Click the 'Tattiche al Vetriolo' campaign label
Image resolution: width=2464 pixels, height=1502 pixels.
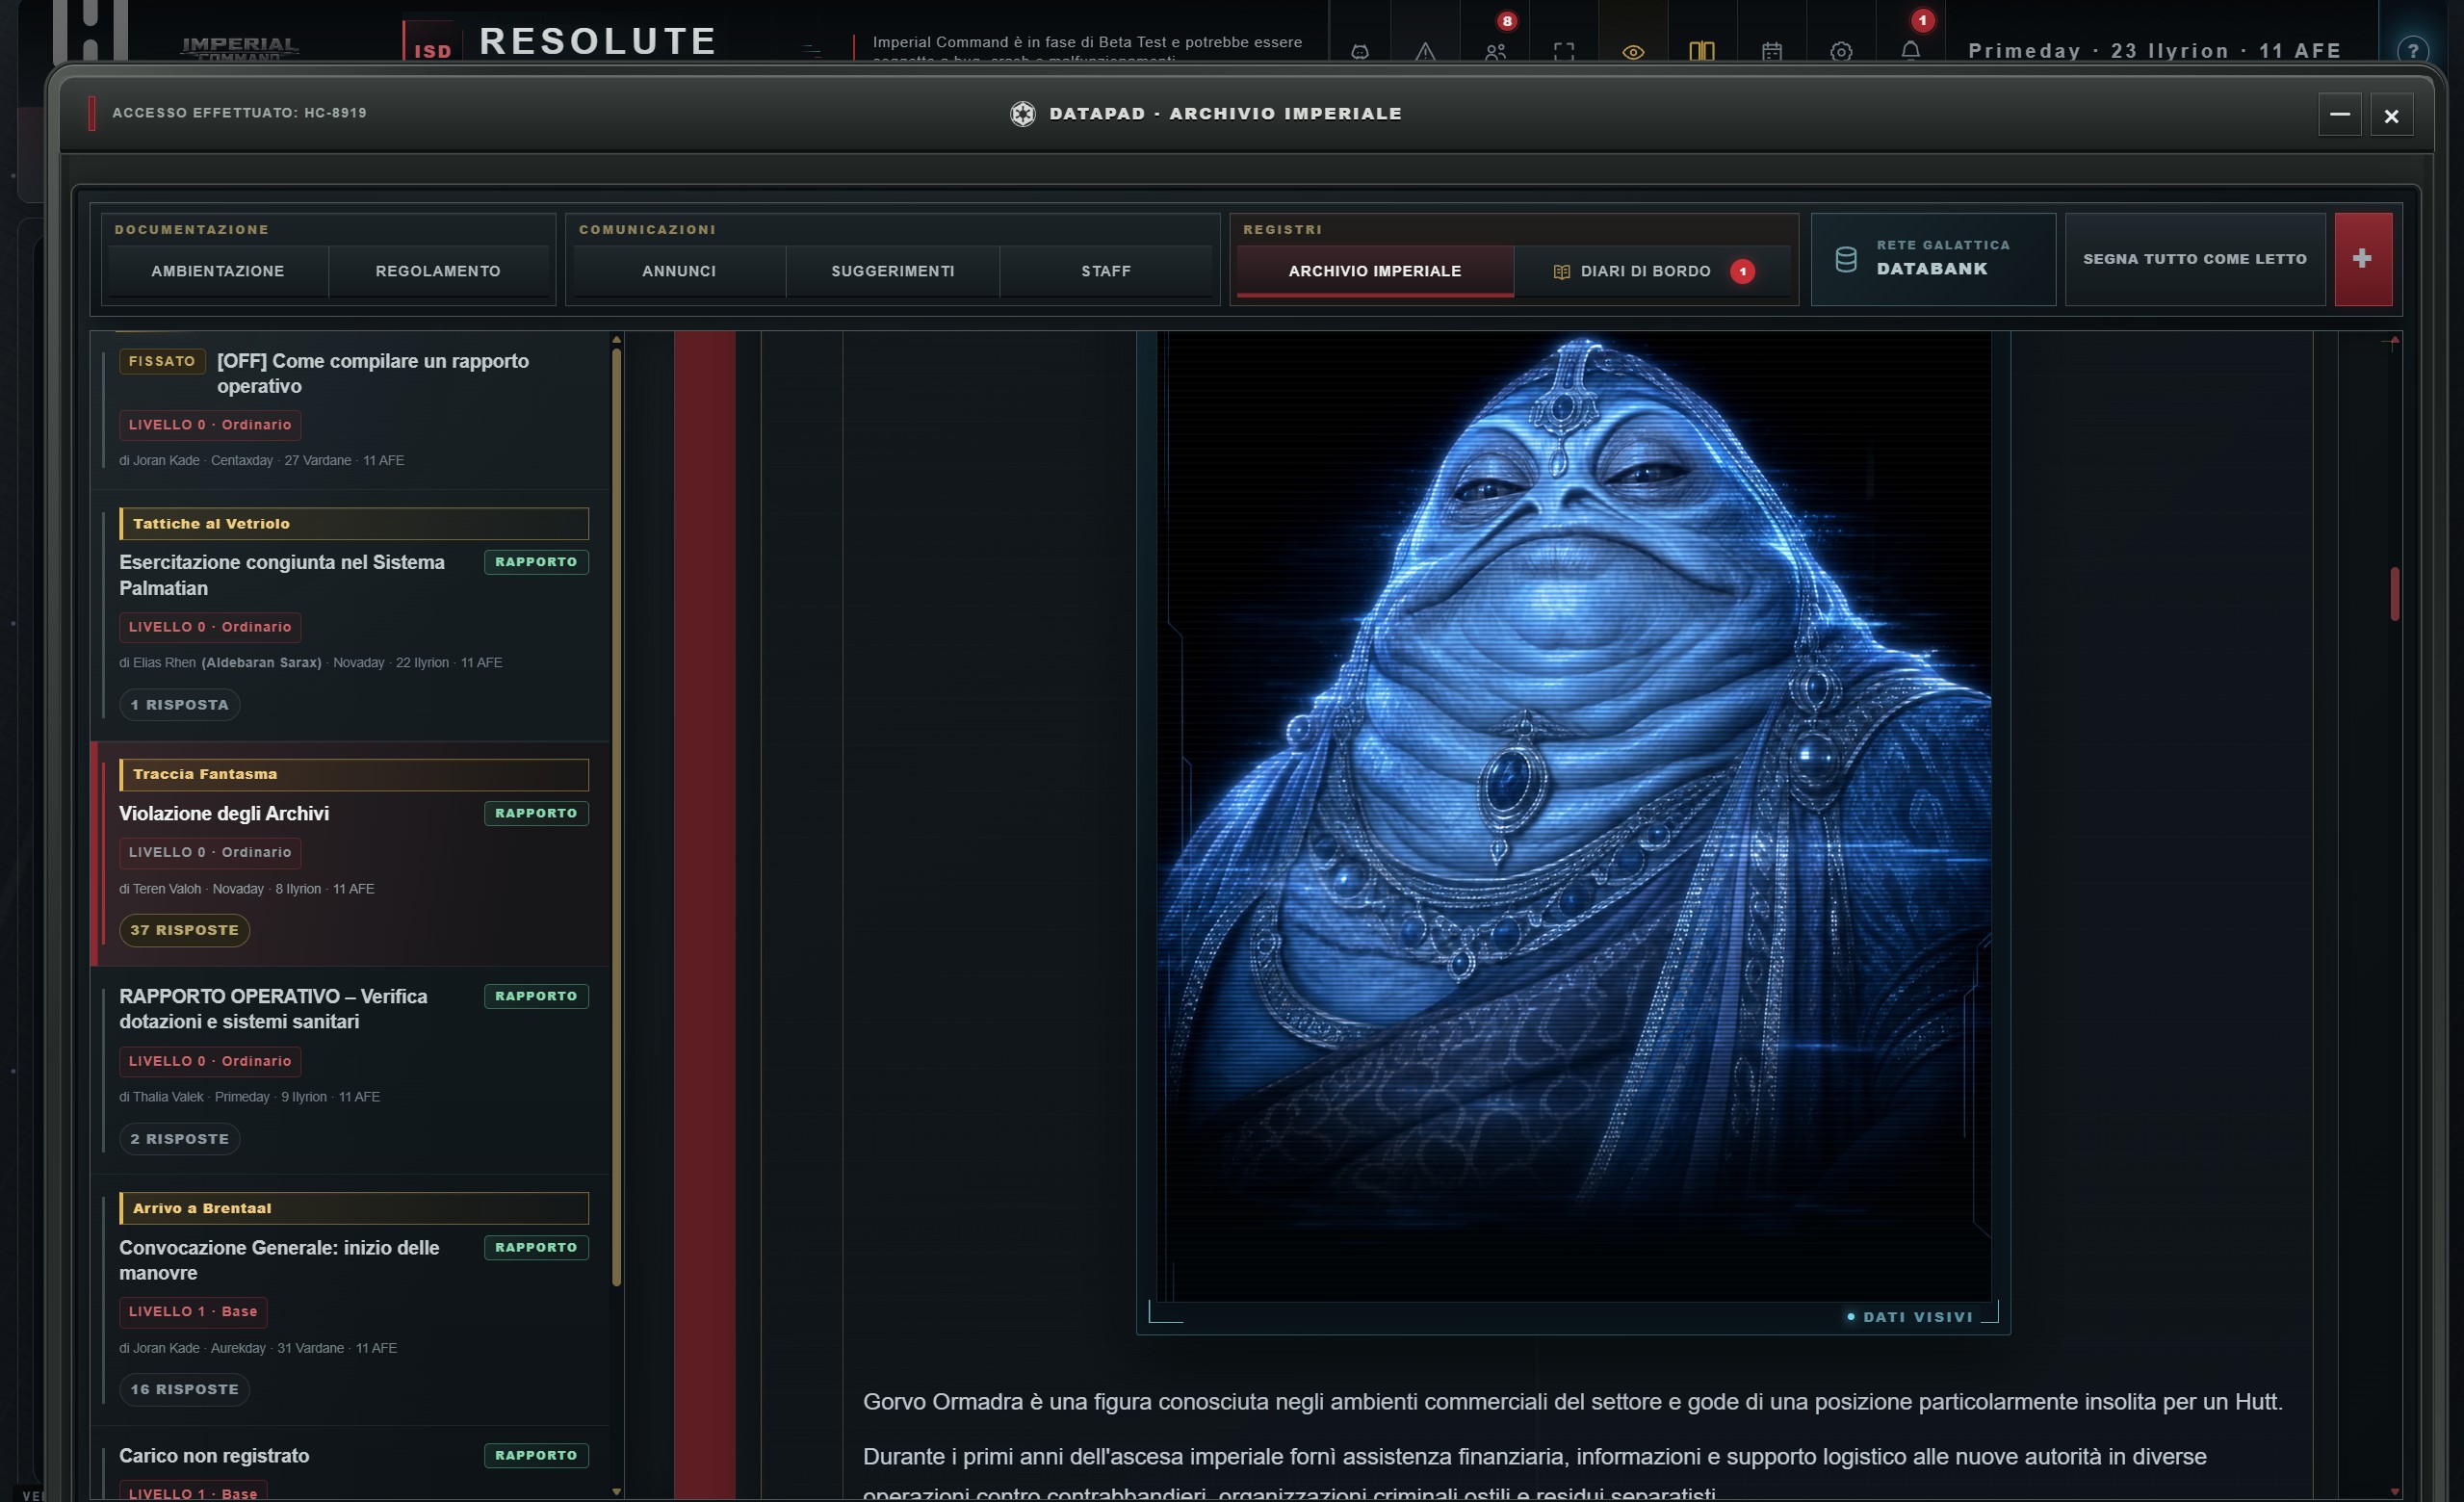point(354,524)
